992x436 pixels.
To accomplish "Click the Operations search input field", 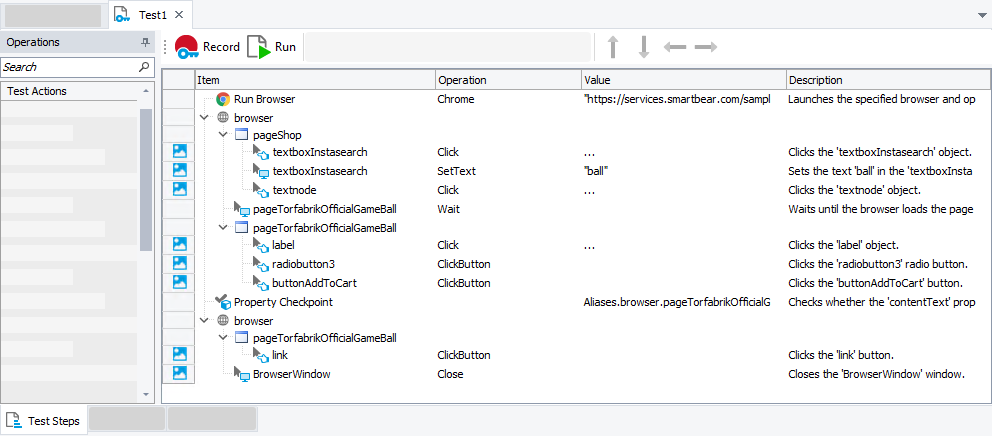I will tap(68, 67).
